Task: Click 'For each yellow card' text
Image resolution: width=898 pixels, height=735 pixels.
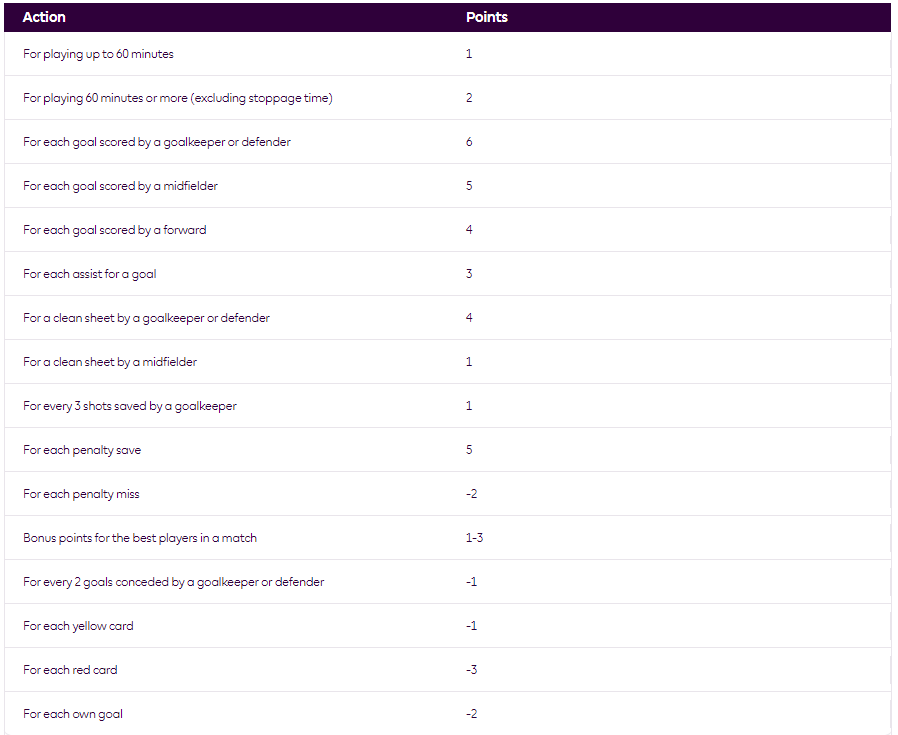Action: pyautogui.click(x=78, y=626)
